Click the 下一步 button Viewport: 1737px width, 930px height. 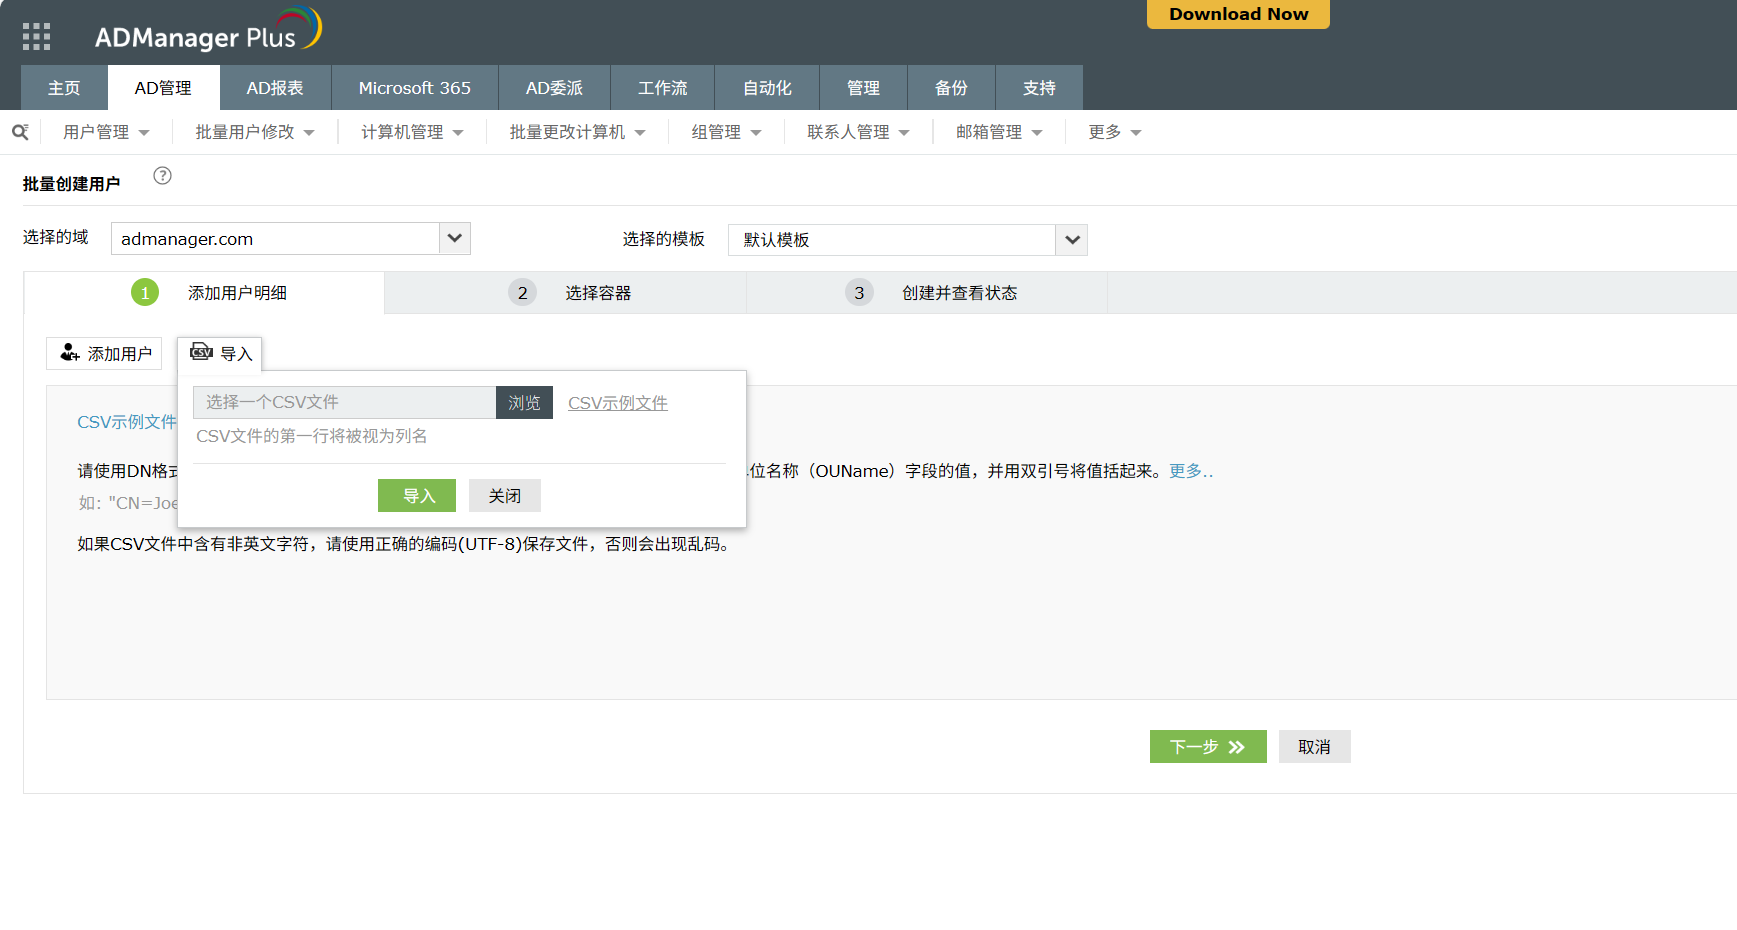pos(1207,747)
